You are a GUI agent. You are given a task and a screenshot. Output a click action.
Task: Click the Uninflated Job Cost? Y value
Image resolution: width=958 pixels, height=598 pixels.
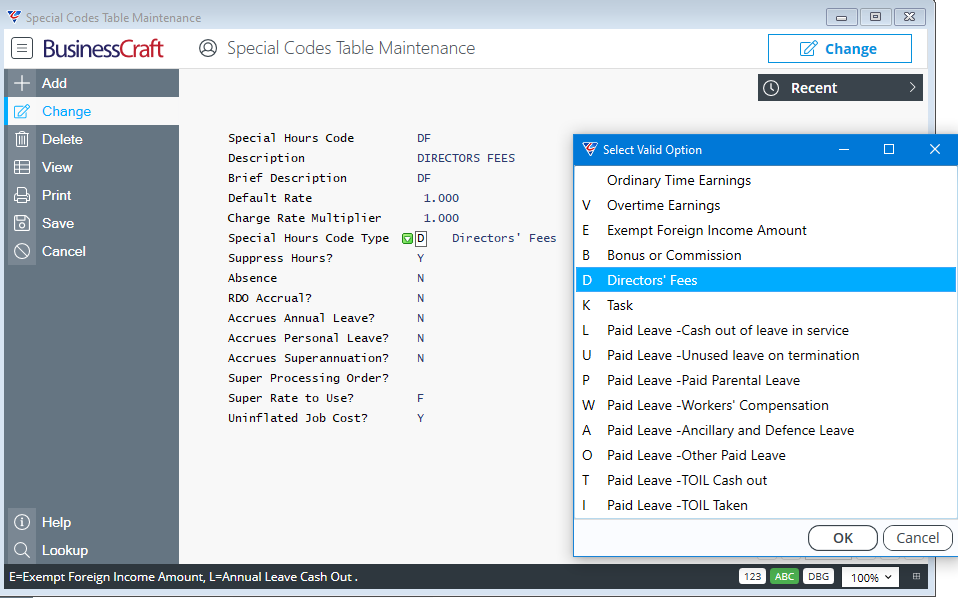[x=420, y=418]
